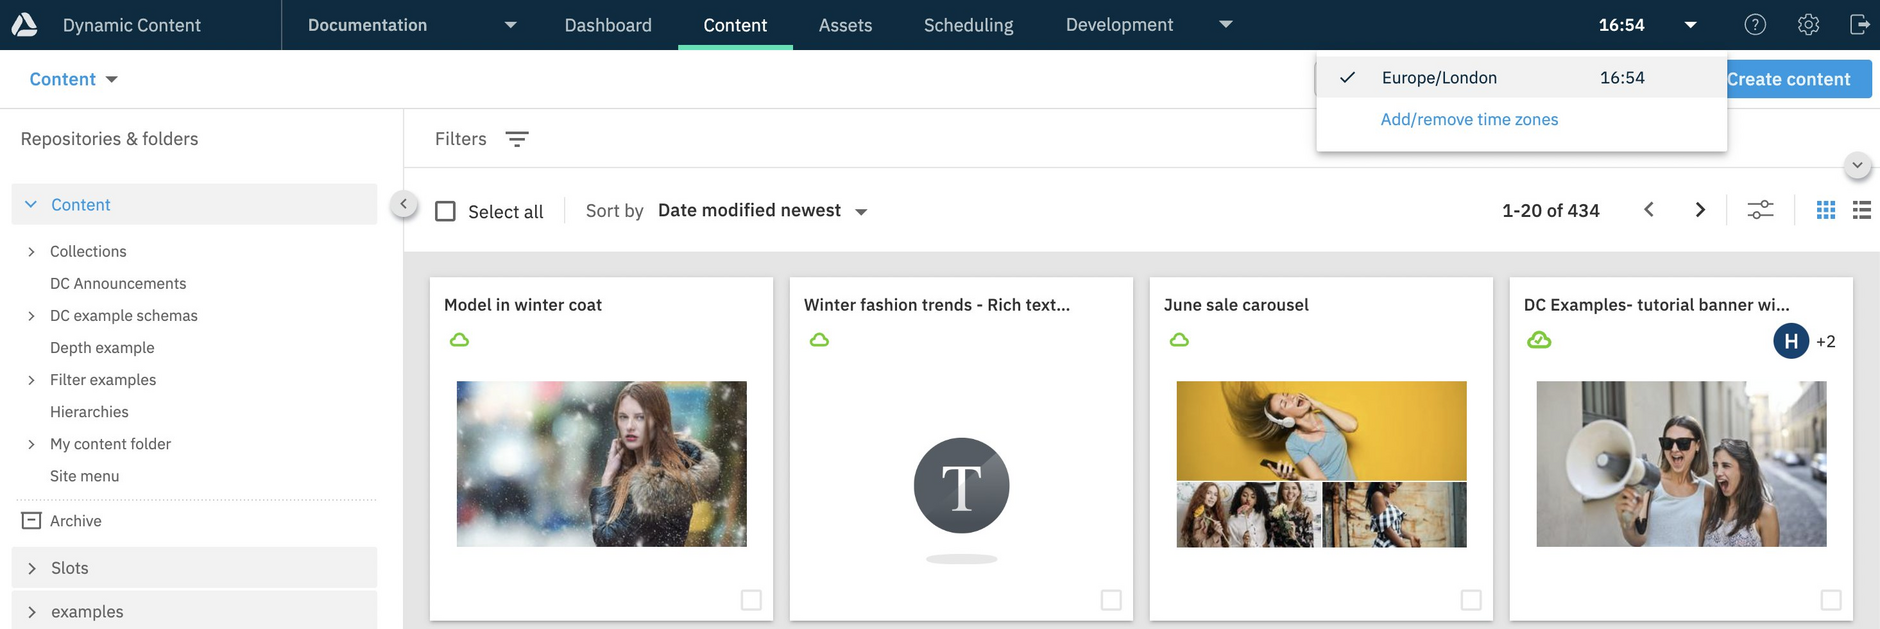Expand the Slots repository section
The height and width of the screenshot is (629, 1880).
coord(31,568)
